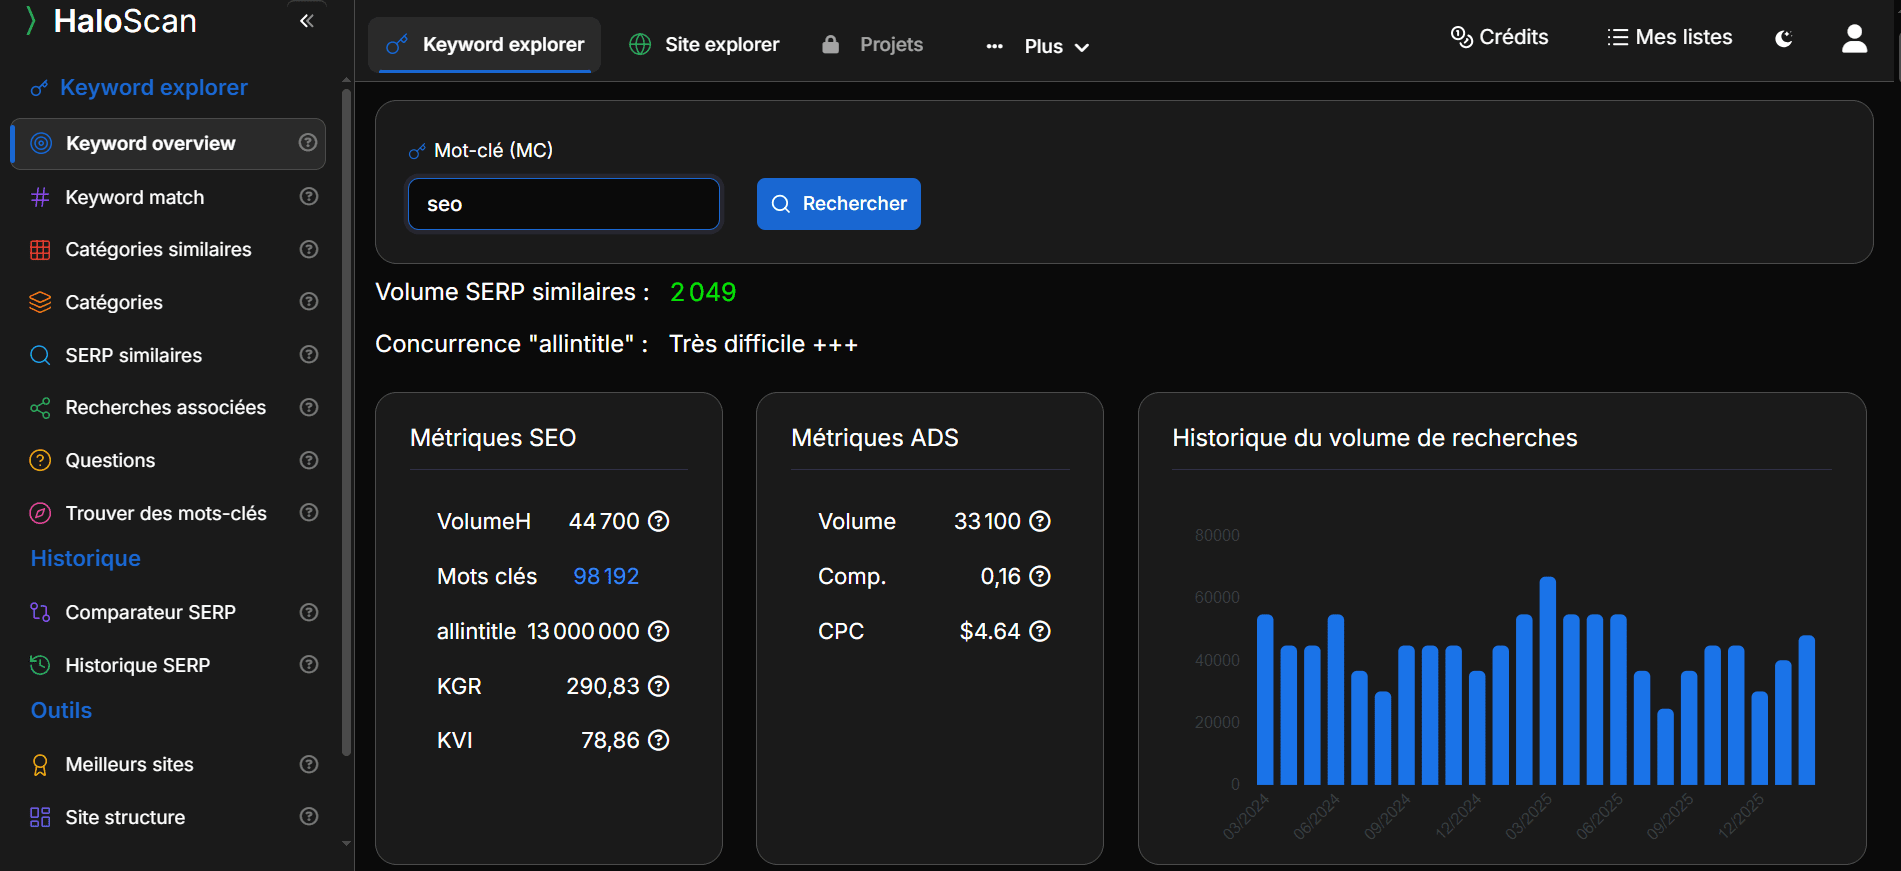Viewport: 1901px width, 871px height.
Task: Open the locked Projets tab
Action: coord(872,44)
